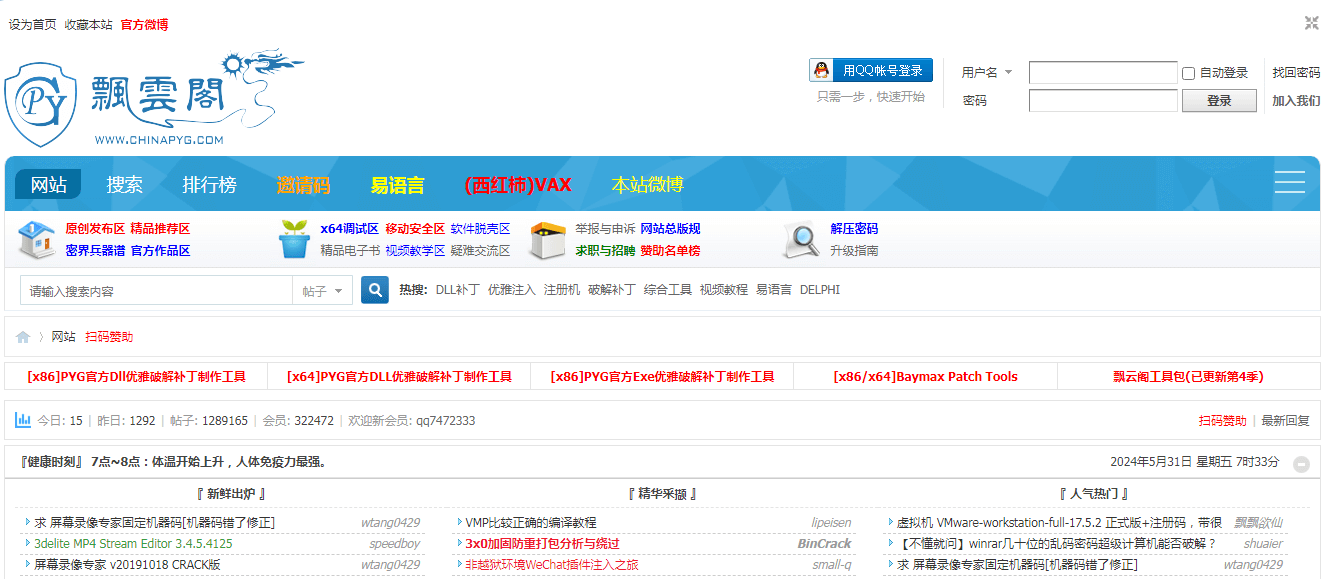The width and height of the screenshot is (1321, 579).
Task: Click the house icon beside 原创发布区
Action: point(37,240)
